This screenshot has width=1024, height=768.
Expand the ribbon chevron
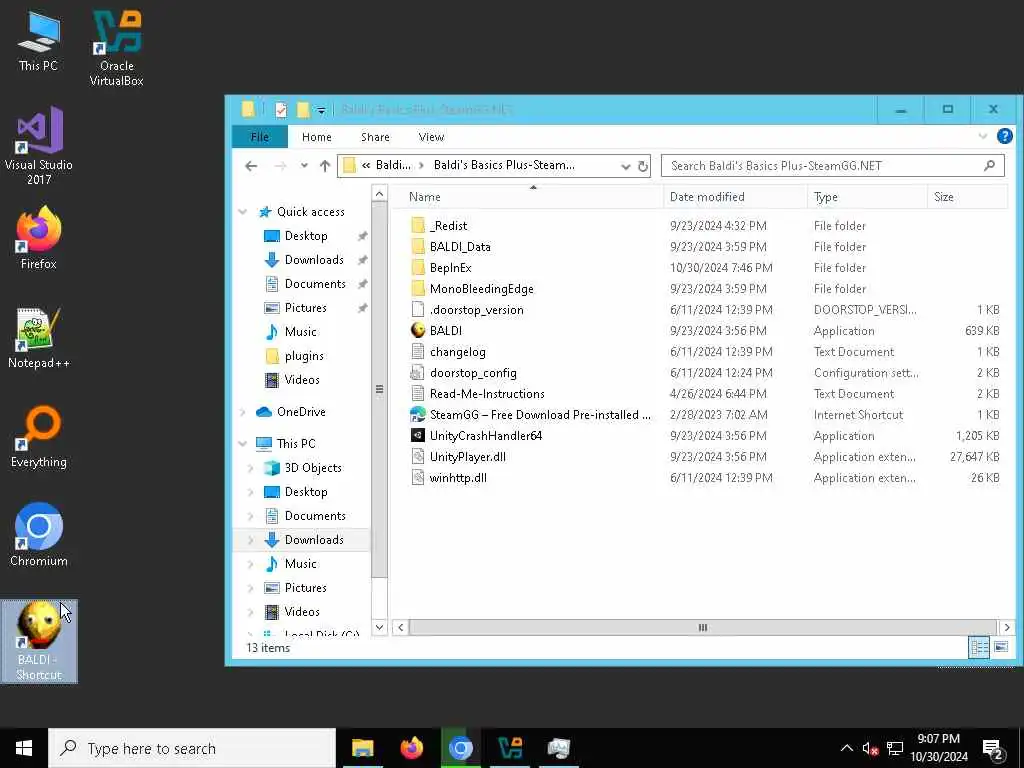click(x=982, y=136)
